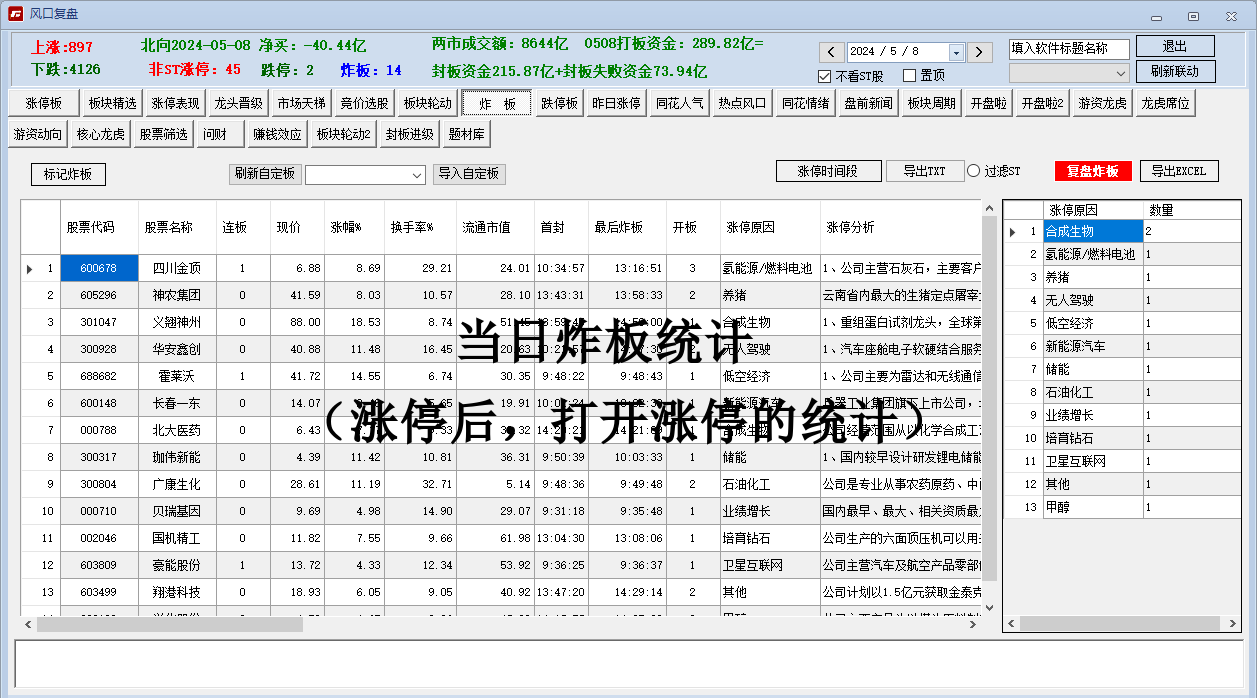This screenshot has width=1257, height=698.
Task: Click stock code 603499
Action: (98, 592)
